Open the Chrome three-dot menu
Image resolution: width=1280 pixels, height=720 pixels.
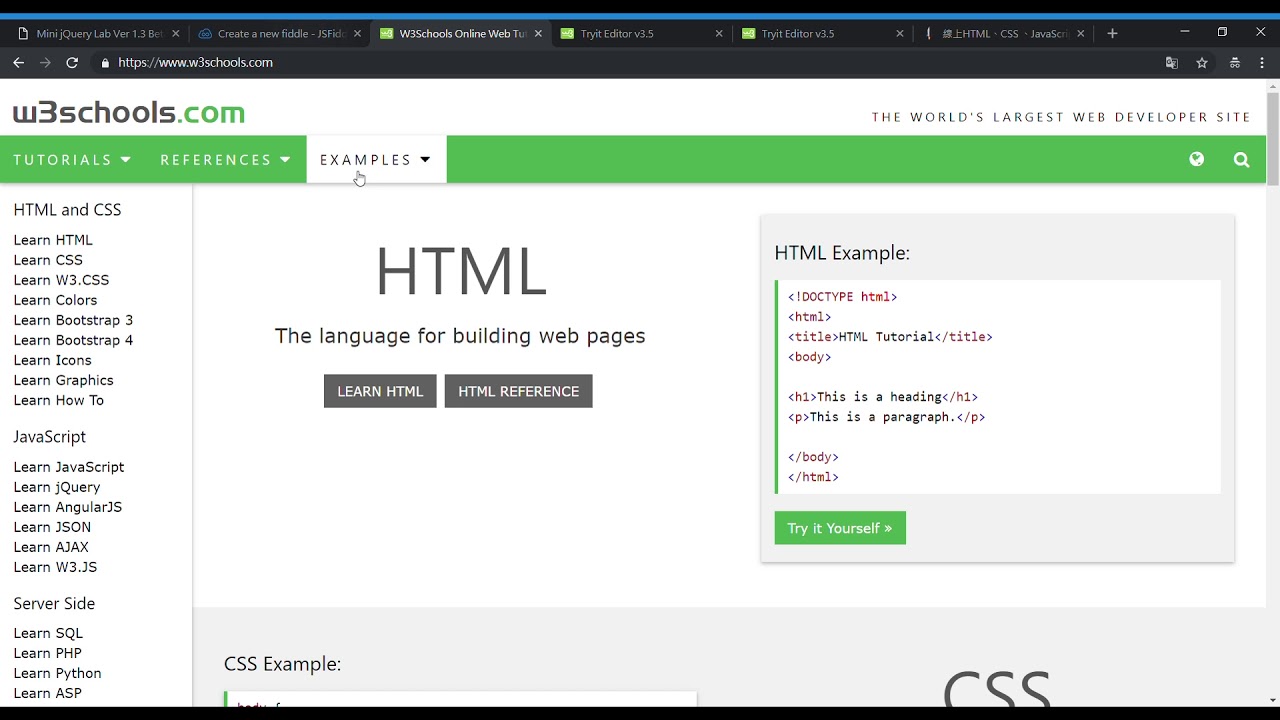tap(1262, 62)
